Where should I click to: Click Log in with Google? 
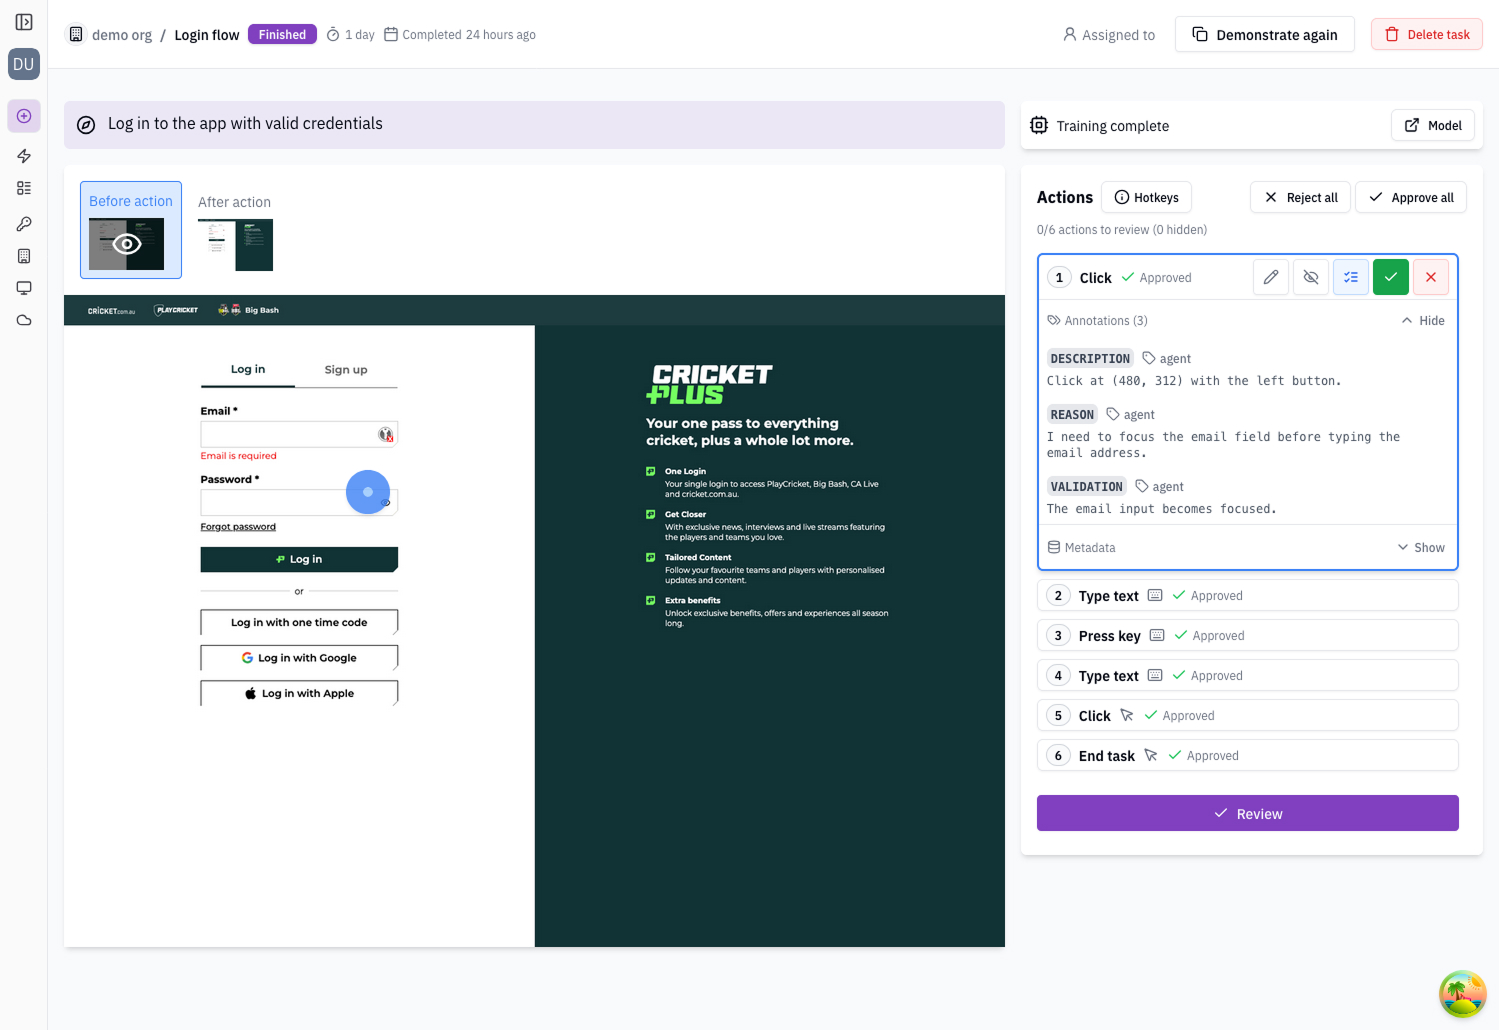[299, 658]
